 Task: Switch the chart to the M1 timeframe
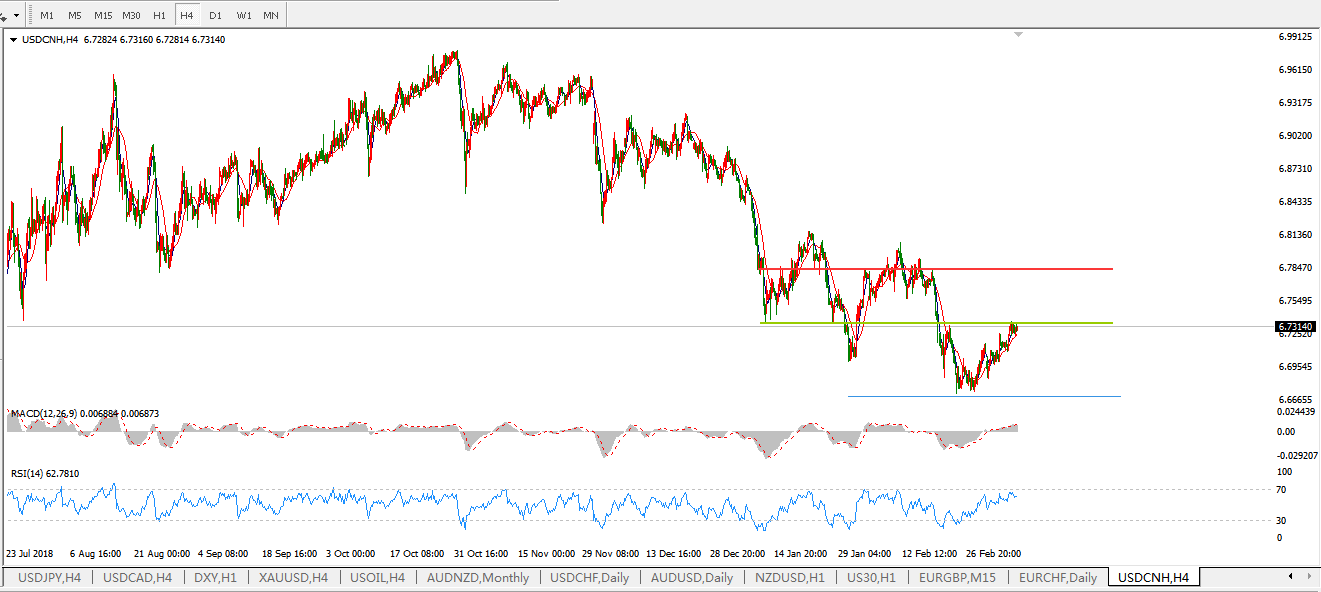(47, 16)
